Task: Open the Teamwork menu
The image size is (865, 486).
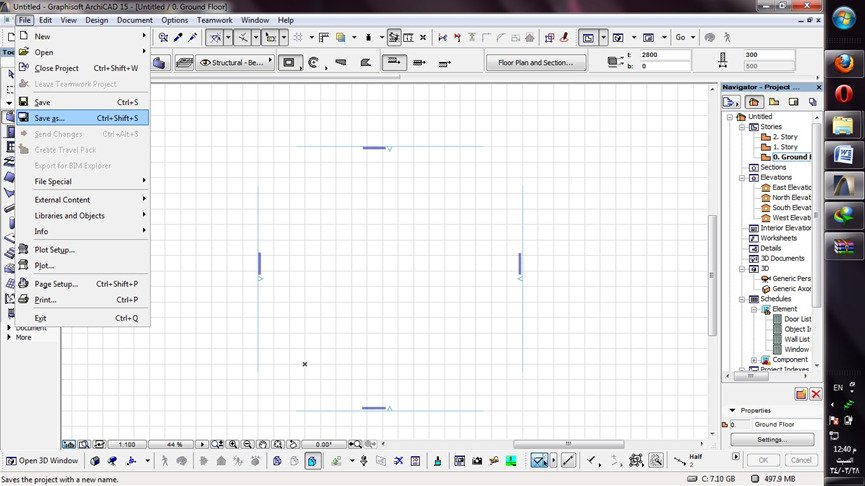Action: (216, 20)
